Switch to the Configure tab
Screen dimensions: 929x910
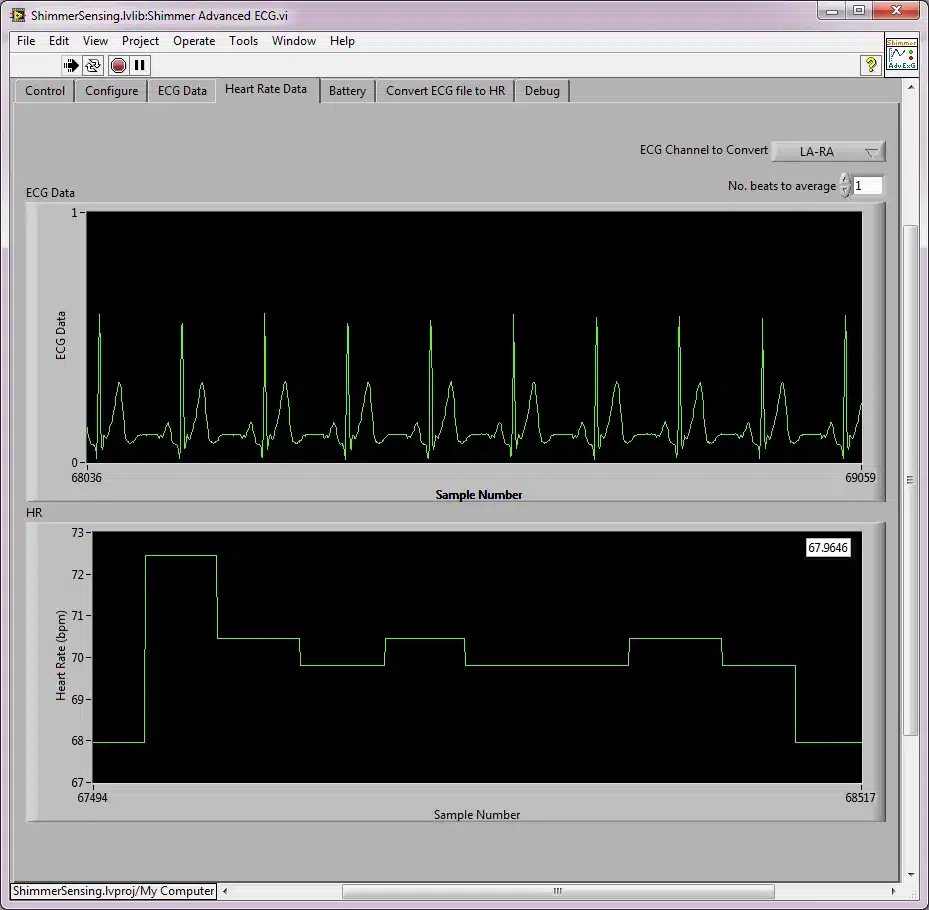111,91
